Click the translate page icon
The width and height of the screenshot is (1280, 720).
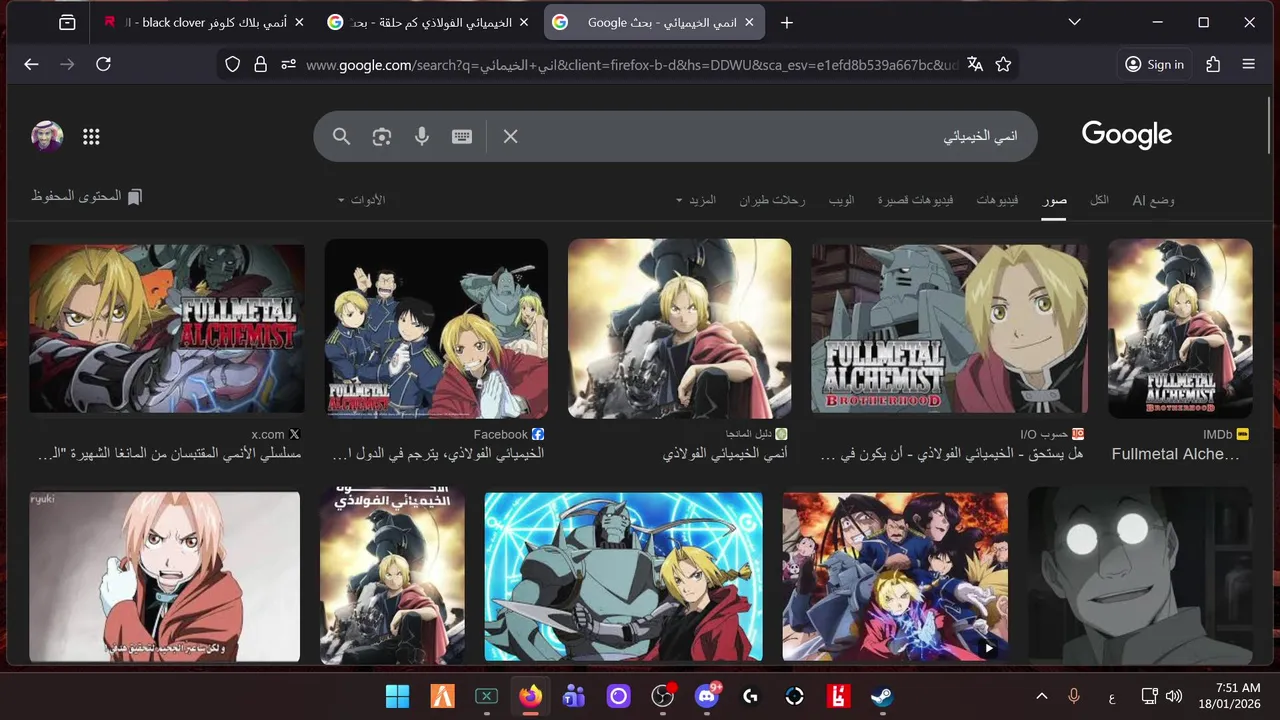point(975,64)
